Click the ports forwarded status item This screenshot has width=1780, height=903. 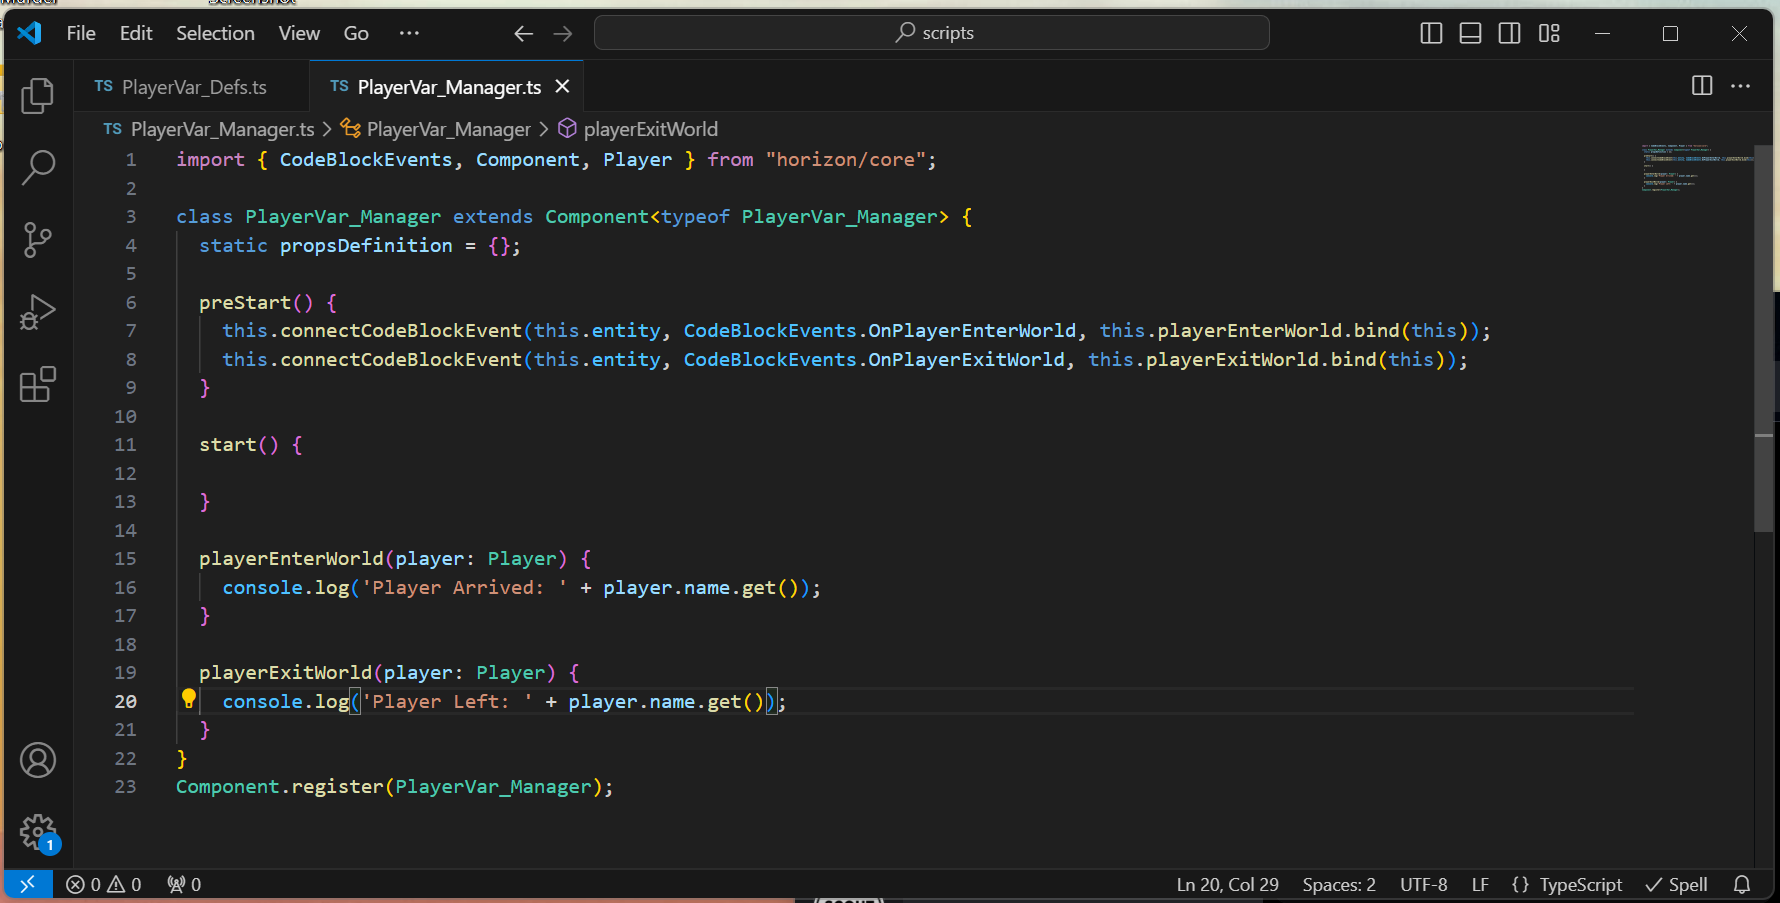click(184, 884)
